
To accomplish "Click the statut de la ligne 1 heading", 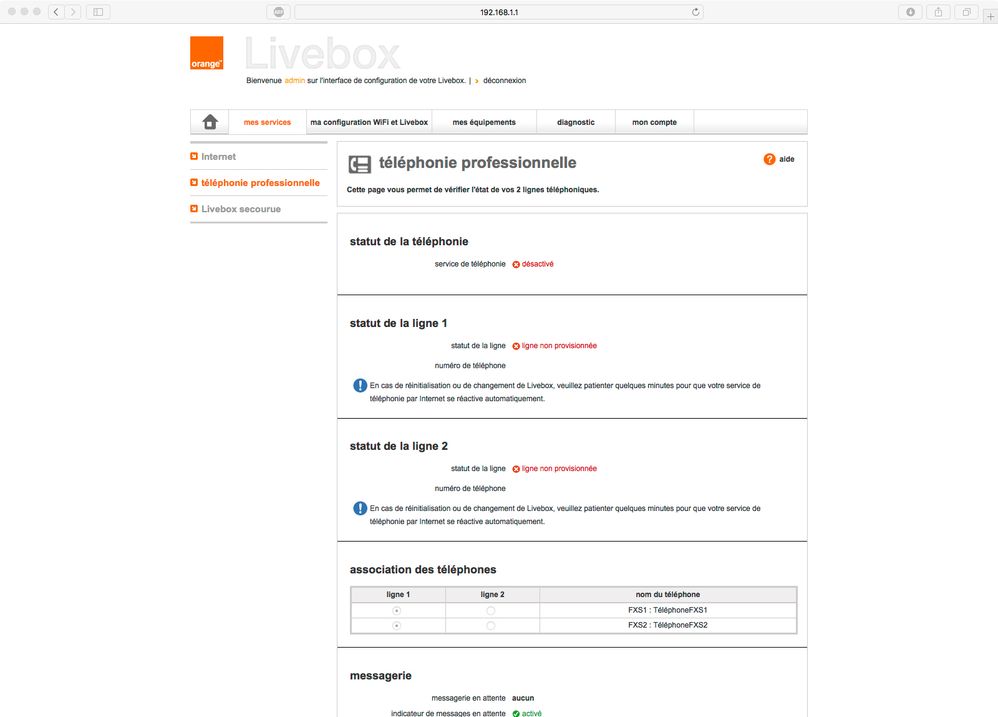I will [398, 323].
